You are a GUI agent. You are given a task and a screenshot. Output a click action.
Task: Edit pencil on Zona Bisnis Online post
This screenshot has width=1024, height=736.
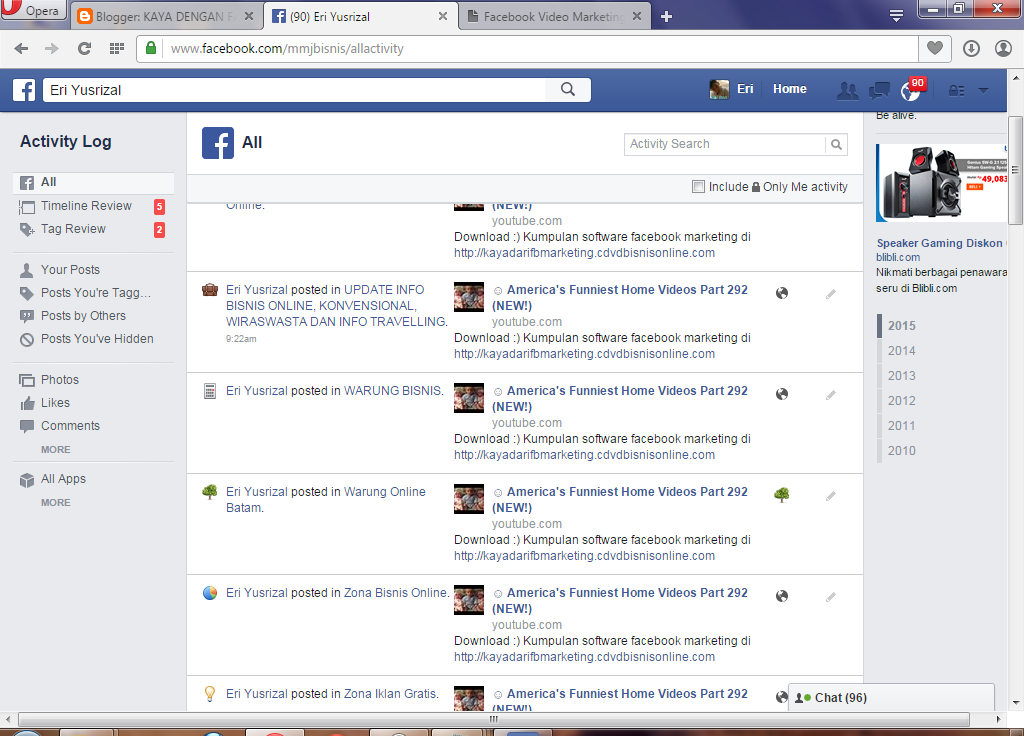tap(831, 597)
